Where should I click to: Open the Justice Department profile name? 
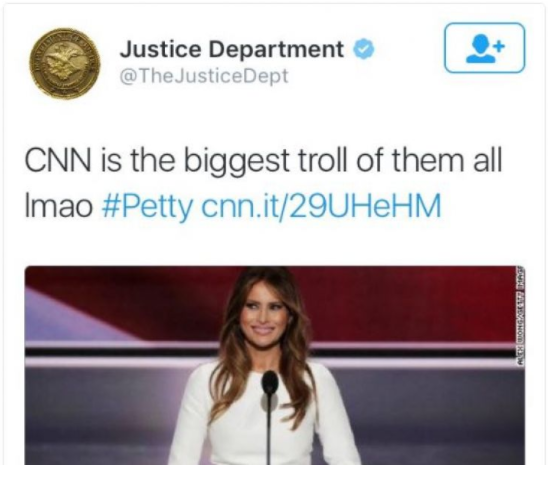tap(232, 49)
